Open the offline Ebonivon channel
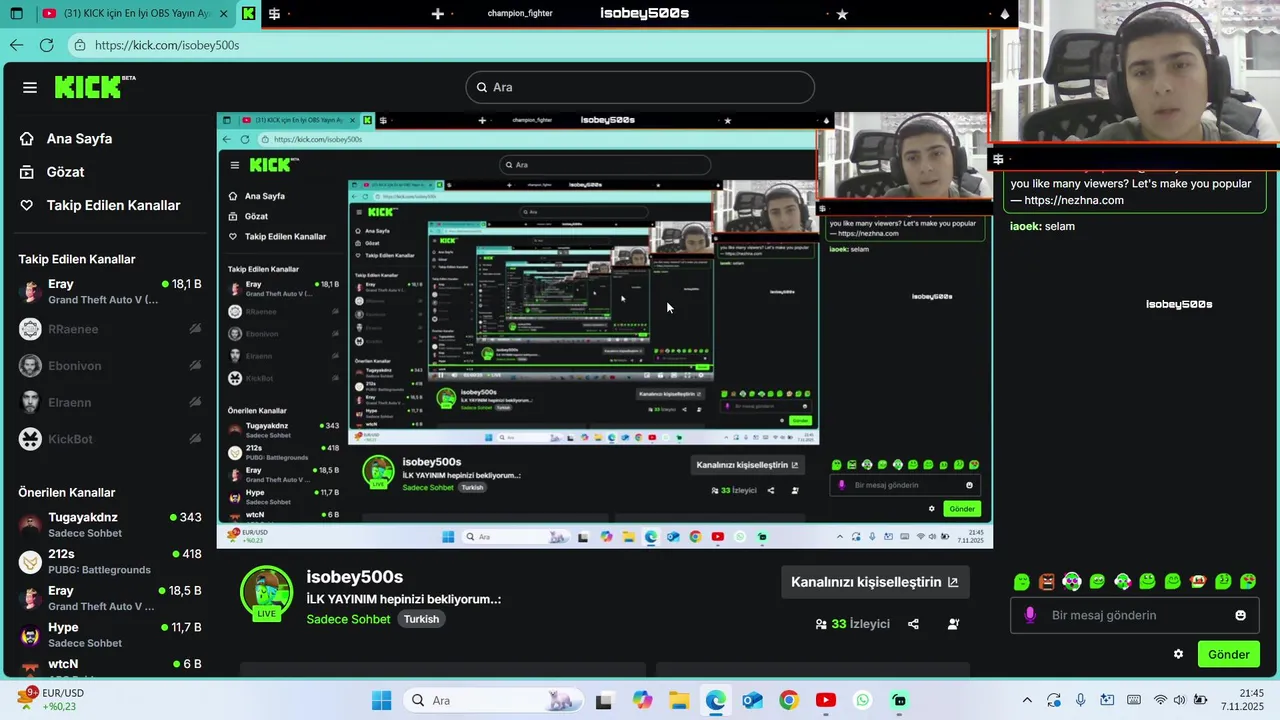The image size is (1280, 720). click(110, 366)
